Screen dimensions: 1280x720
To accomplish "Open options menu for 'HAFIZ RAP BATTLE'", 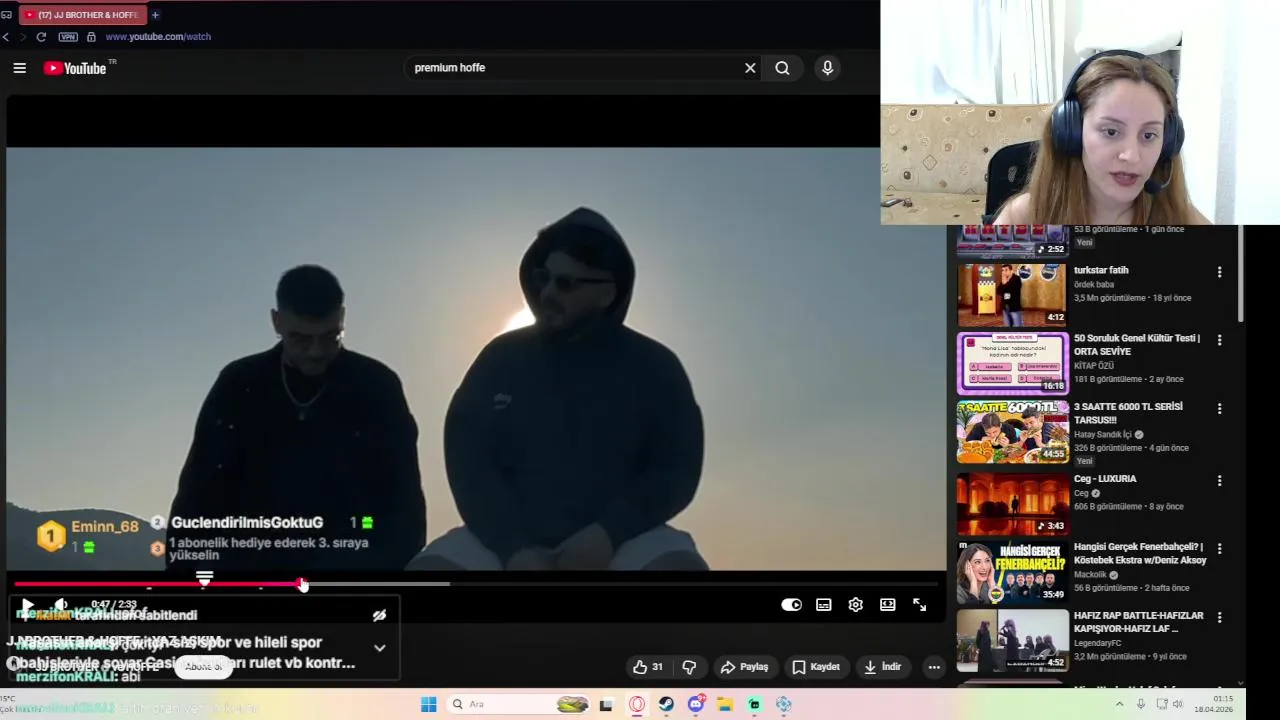I will (x=1219, y=618).
